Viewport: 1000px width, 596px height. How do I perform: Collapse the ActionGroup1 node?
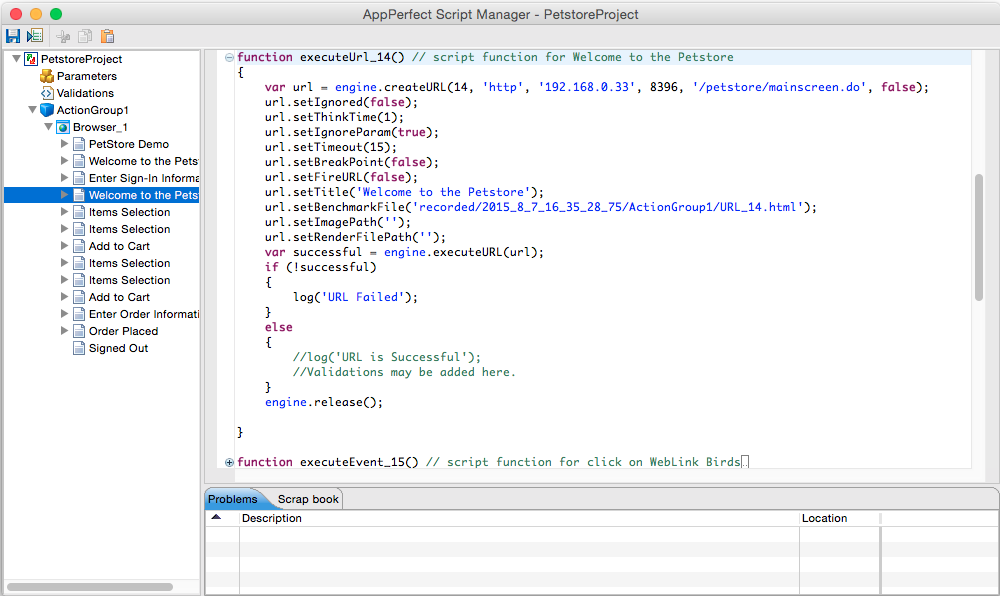pos(33,110)
